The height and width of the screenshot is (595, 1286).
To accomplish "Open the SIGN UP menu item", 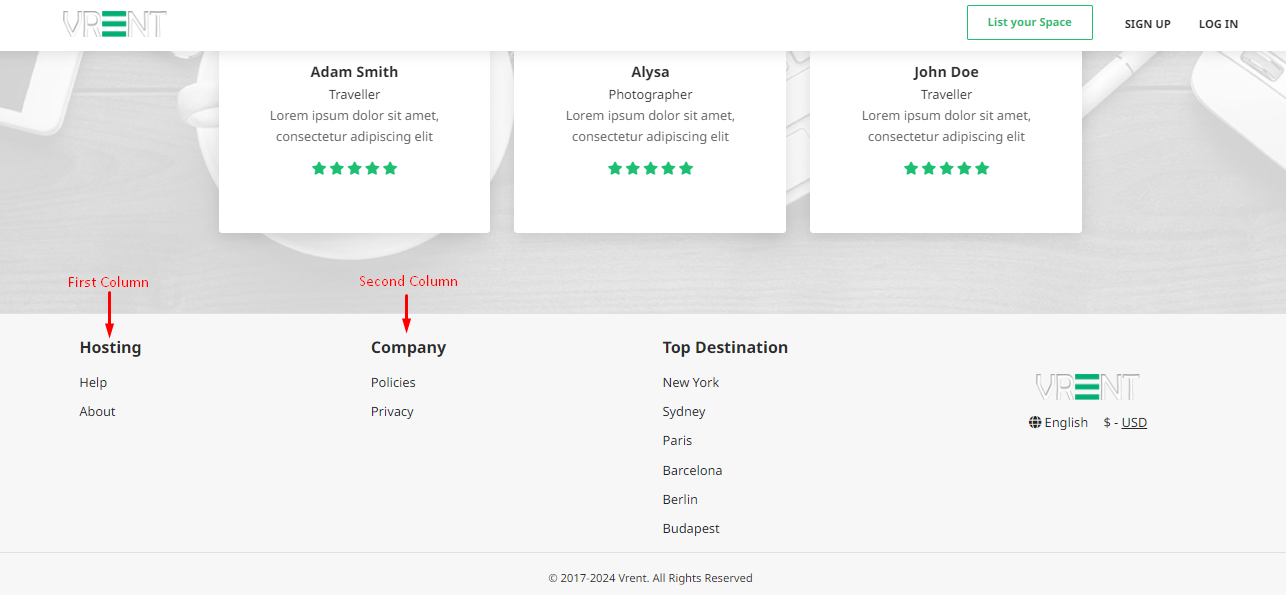I will [1147, 24].
